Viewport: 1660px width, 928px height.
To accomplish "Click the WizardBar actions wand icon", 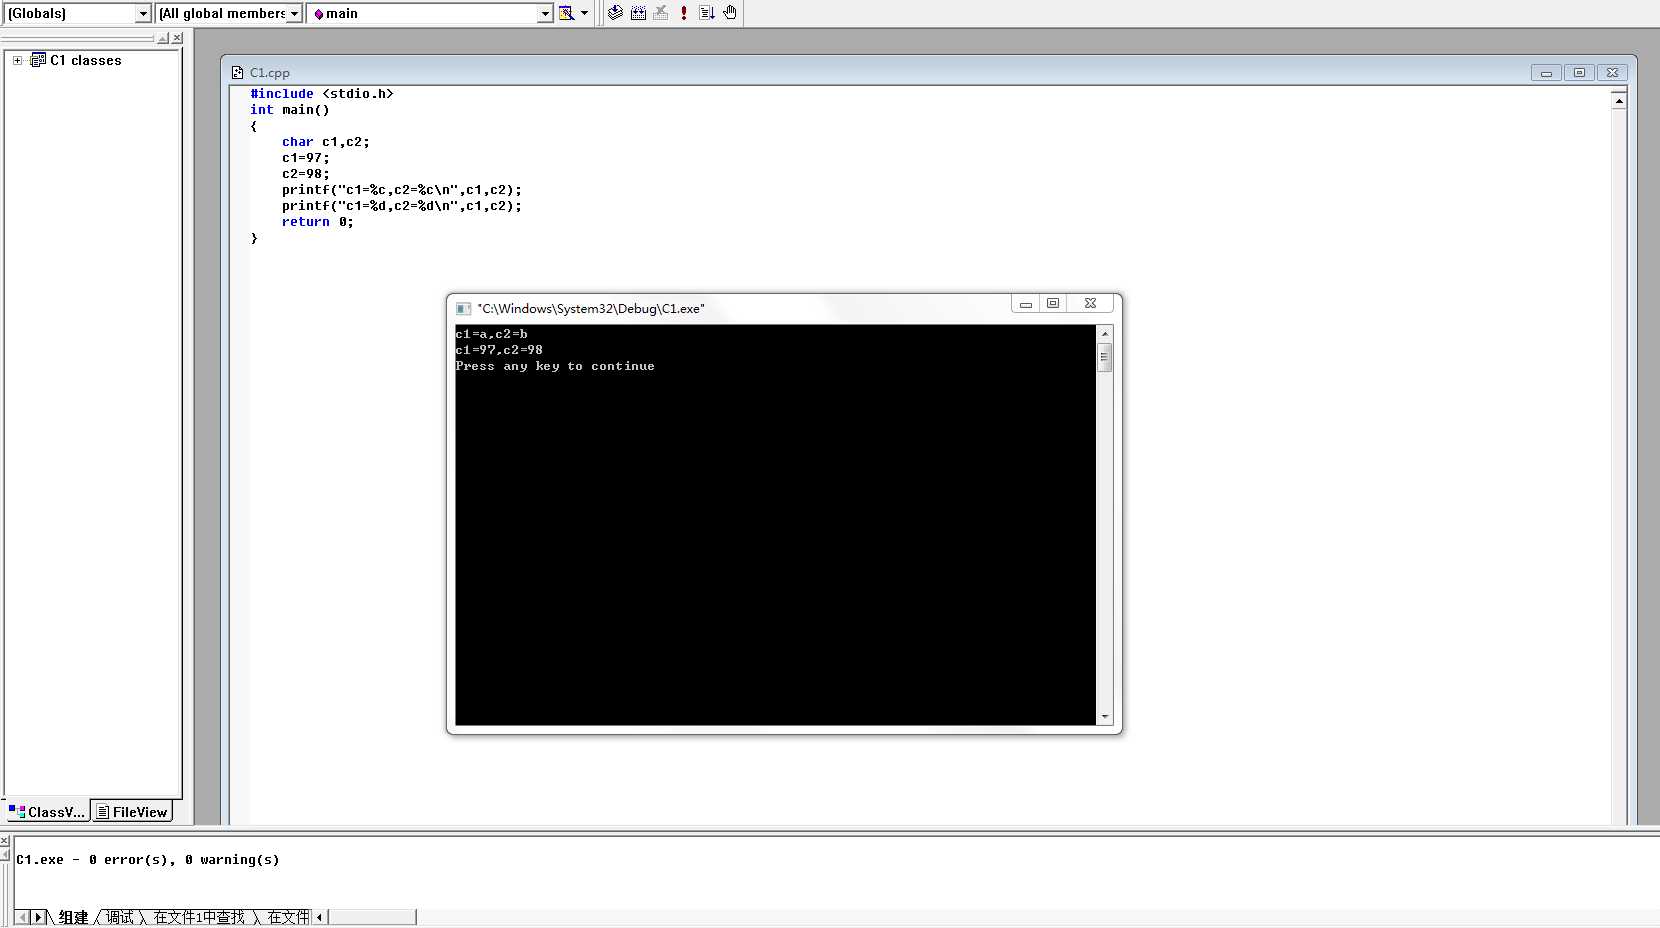I will click(x=567, y=13).
